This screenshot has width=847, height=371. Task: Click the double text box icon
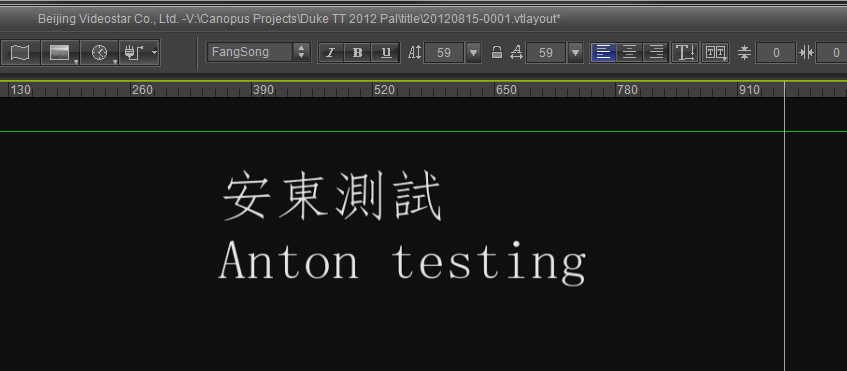pos(715,52)
